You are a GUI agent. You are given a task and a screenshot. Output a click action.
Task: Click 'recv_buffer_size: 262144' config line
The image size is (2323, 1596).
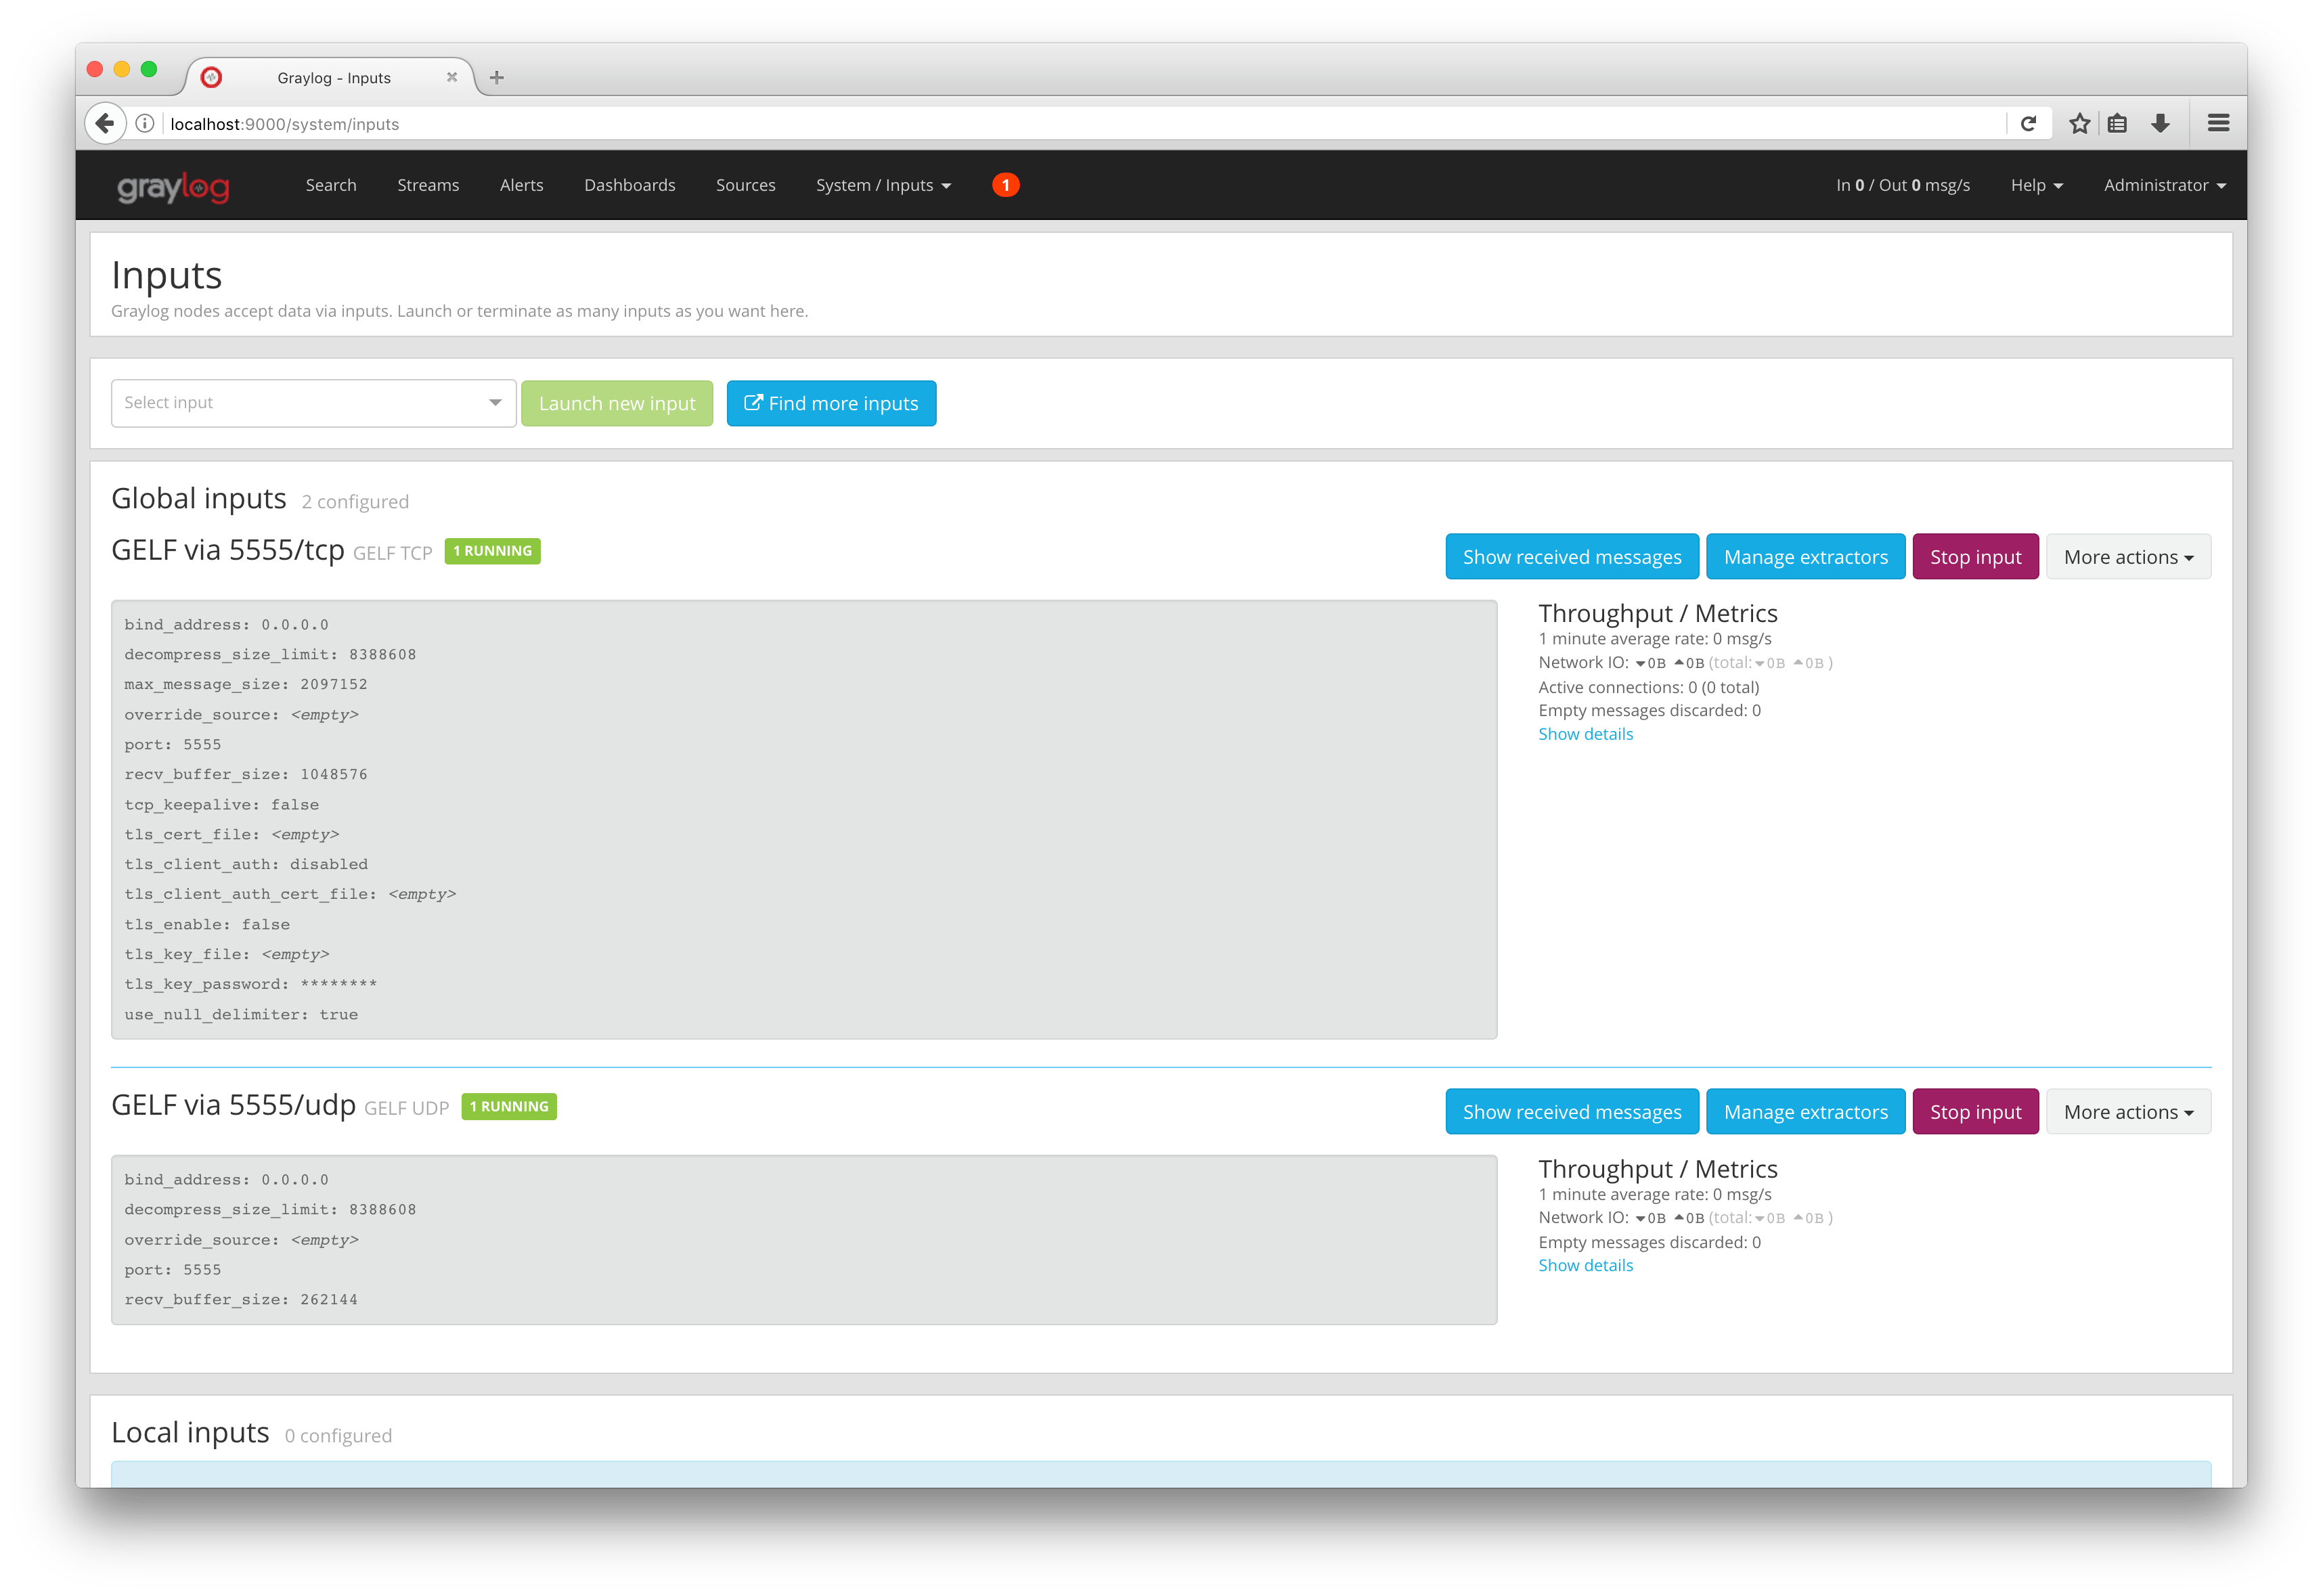[x=241, y=1299]
